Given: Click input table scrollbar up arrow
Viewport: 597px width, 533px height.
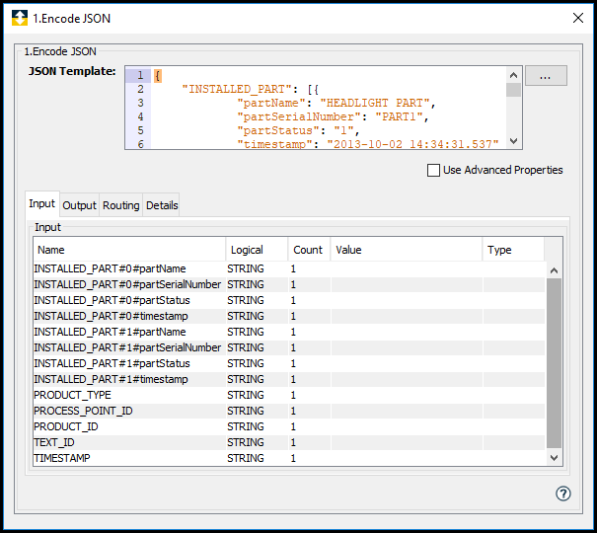Looking at the screenshot, I should 554,270.
